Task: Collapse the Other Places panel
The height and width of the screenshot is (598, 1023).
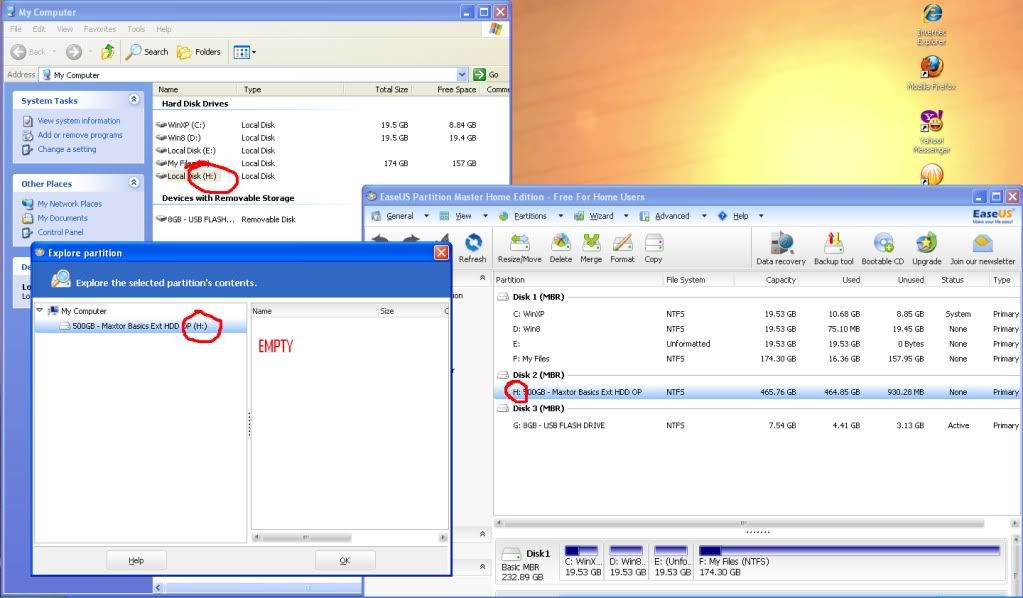Action: 134,183
